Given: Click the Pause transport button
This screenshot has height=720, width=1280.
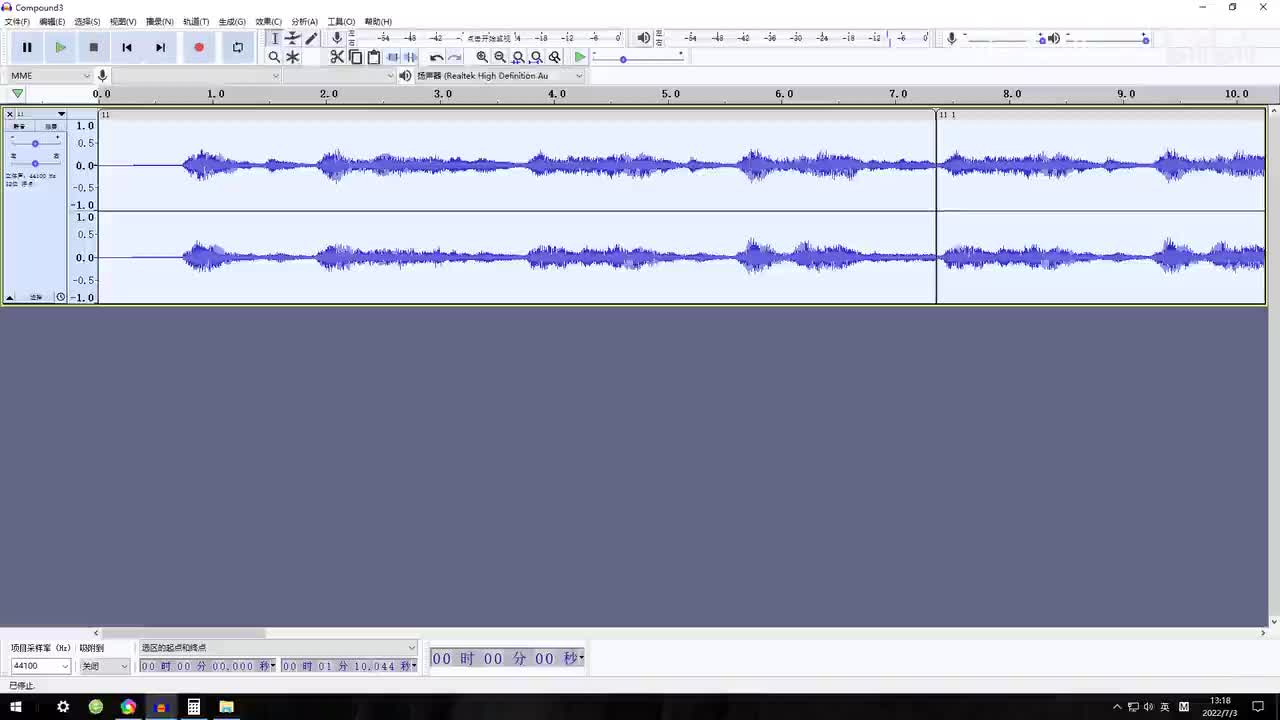Looking at the screenshot, I should pyautogui.click(x=27, y=47).
